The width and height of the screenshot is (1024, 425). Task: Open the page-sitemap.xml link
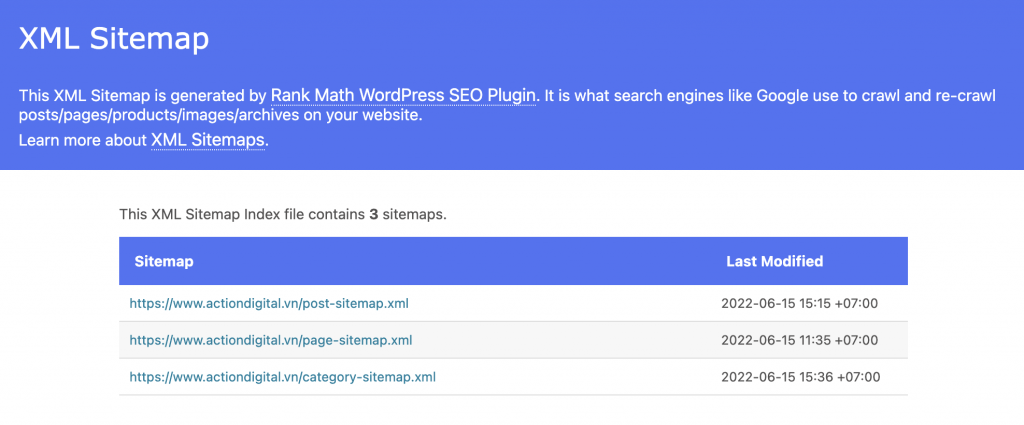click(270, 340)
